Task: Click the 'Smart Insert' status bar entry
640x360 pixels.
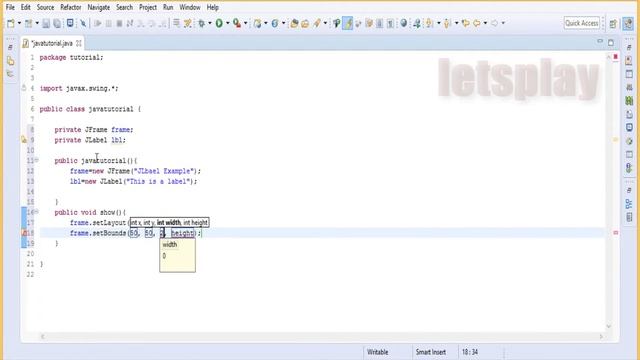Action: click(431, 352)
